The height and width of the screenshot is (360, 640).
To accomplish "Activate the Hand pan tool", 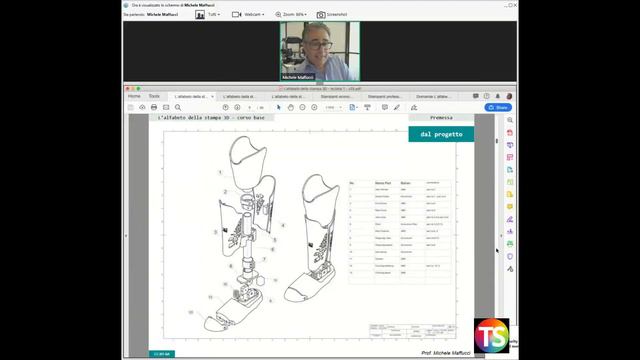I will click(291, 107).
